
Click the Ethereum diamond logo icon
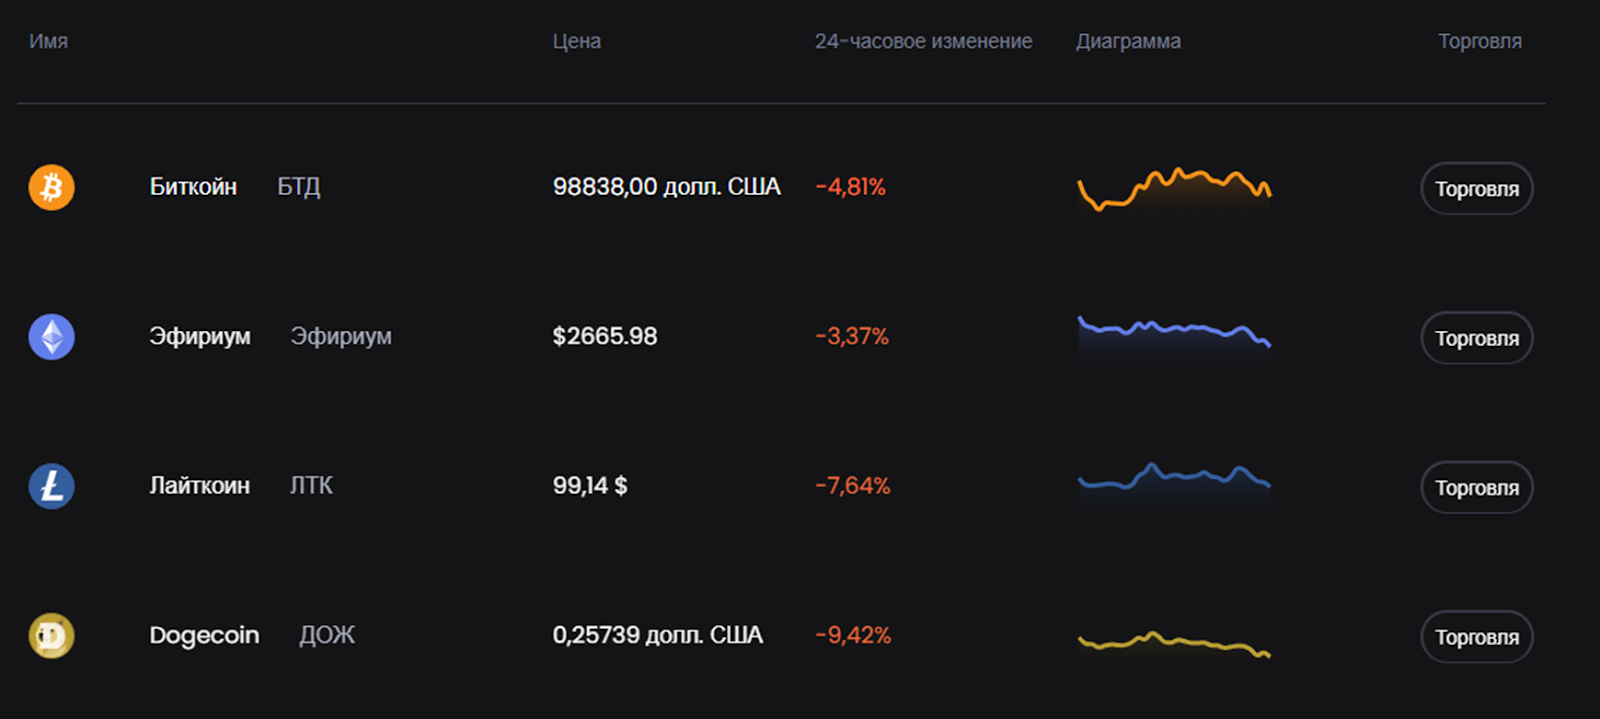52,337
